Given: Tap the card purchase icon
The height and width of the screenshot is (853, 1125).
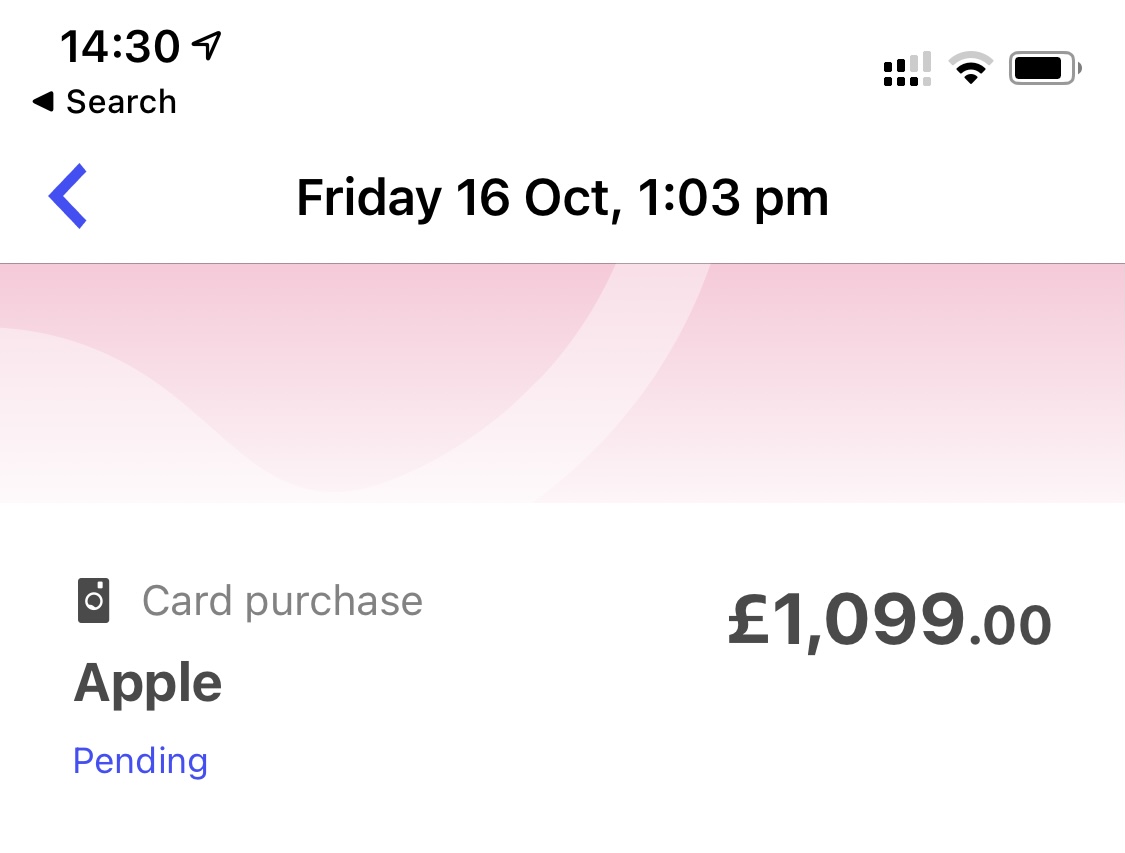Looking at the screenshot, I should pyautogui.click(x=94, y=601).
